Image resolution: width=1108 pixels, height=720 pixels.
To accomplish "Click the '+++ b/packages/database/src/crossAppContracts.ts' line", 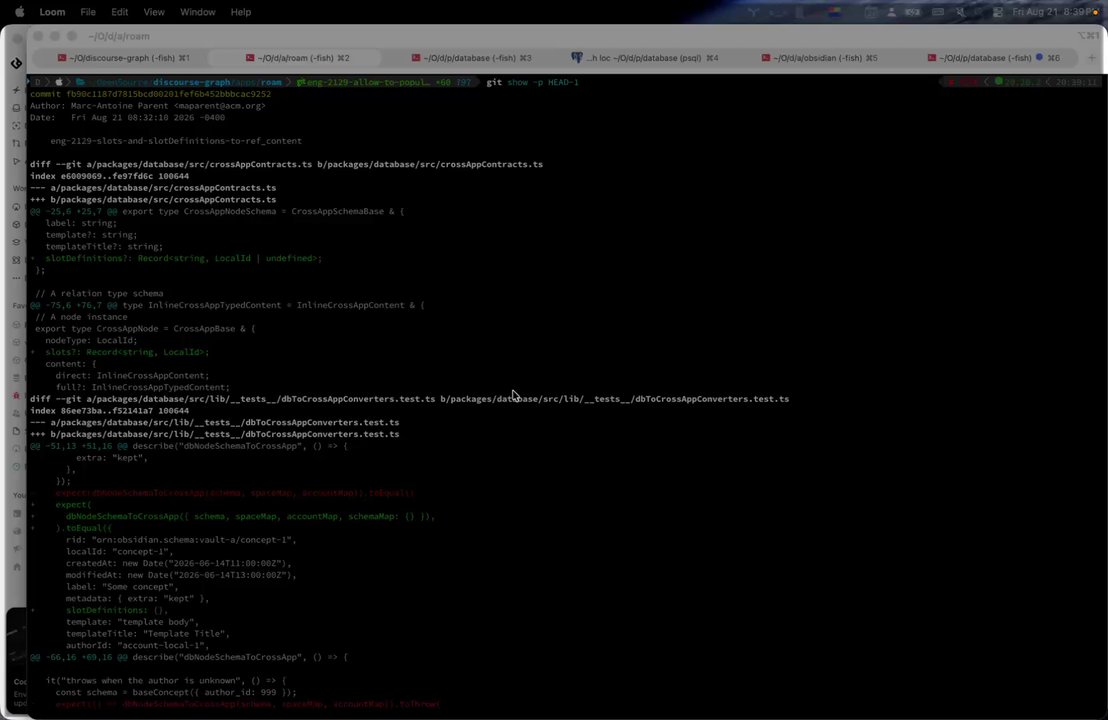I will coord(153,199).
